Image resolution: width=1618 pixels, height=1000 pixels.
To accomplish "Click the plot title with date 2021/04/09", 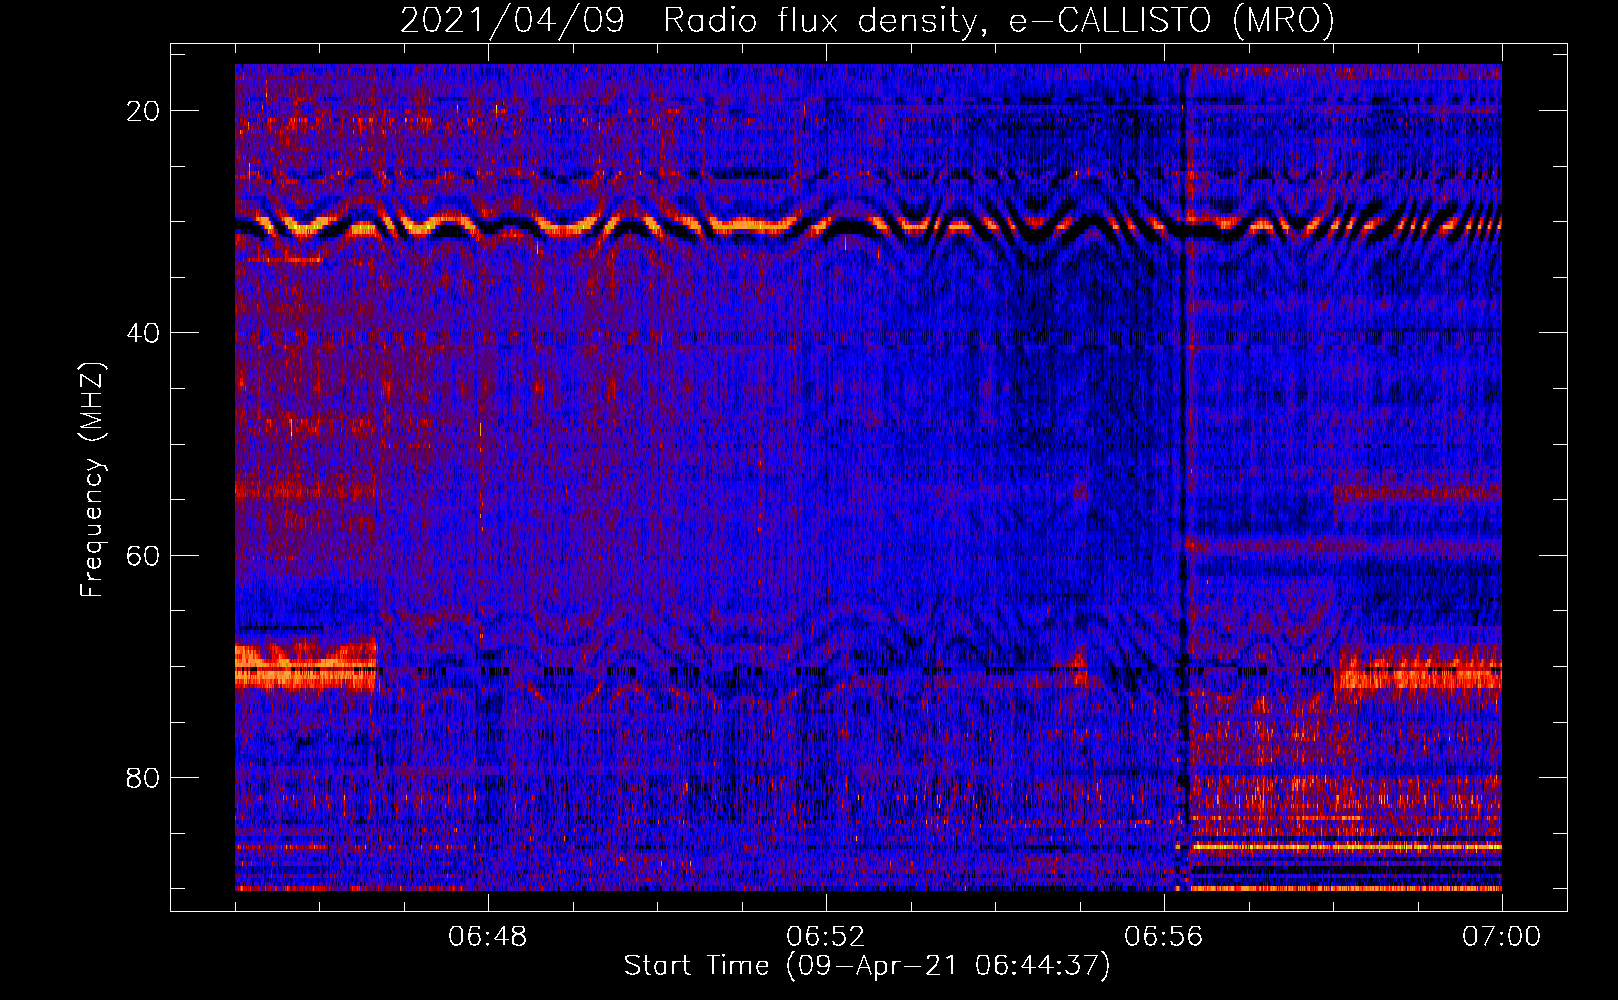I will (867, 20).
